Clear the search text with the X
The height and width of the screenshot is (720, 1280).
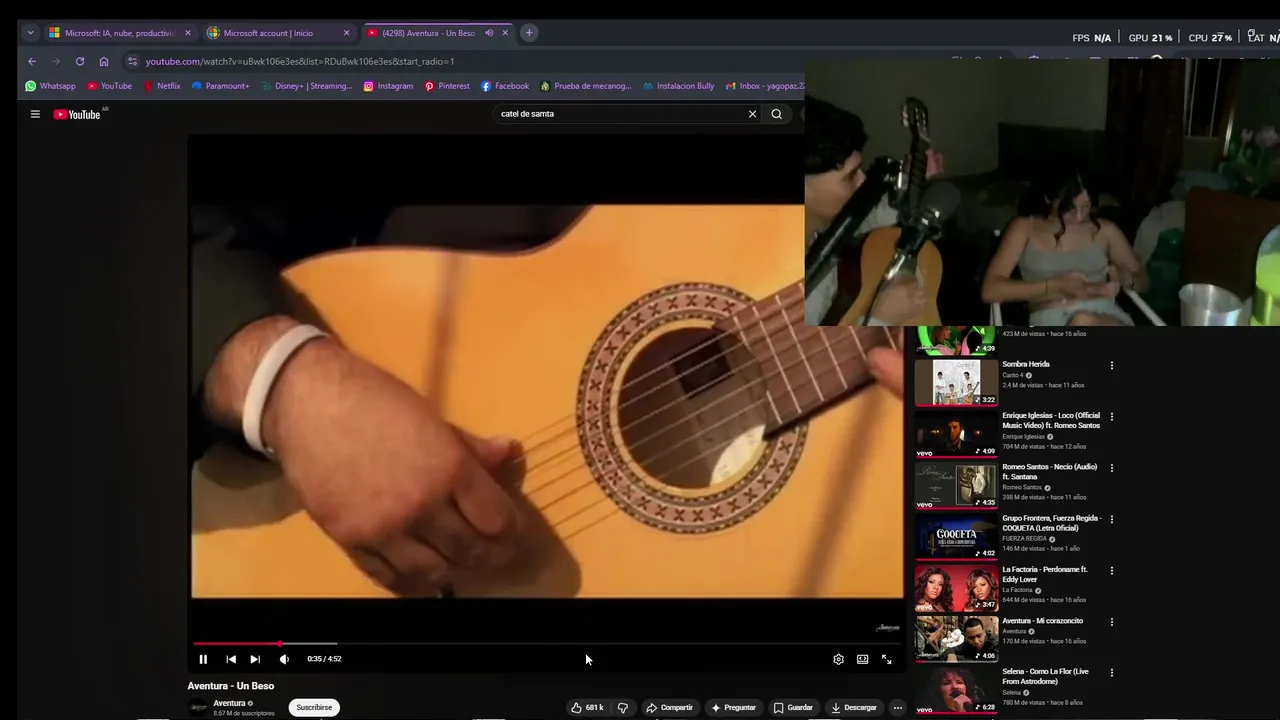pos(752,114)
